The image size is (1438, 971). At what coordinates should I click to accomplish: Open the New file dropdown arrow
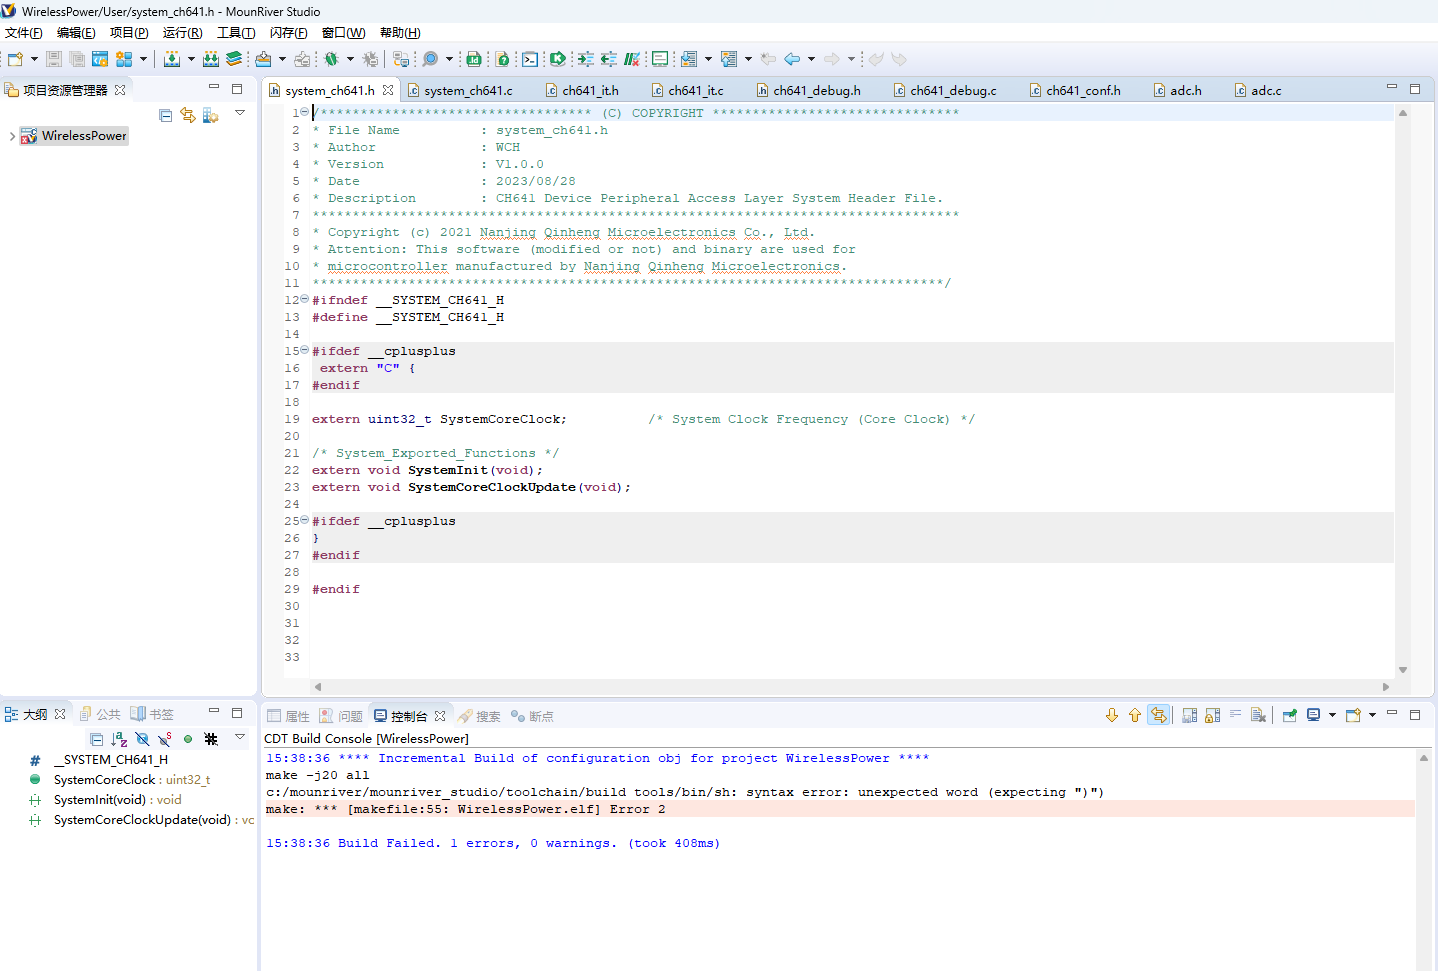34,59
